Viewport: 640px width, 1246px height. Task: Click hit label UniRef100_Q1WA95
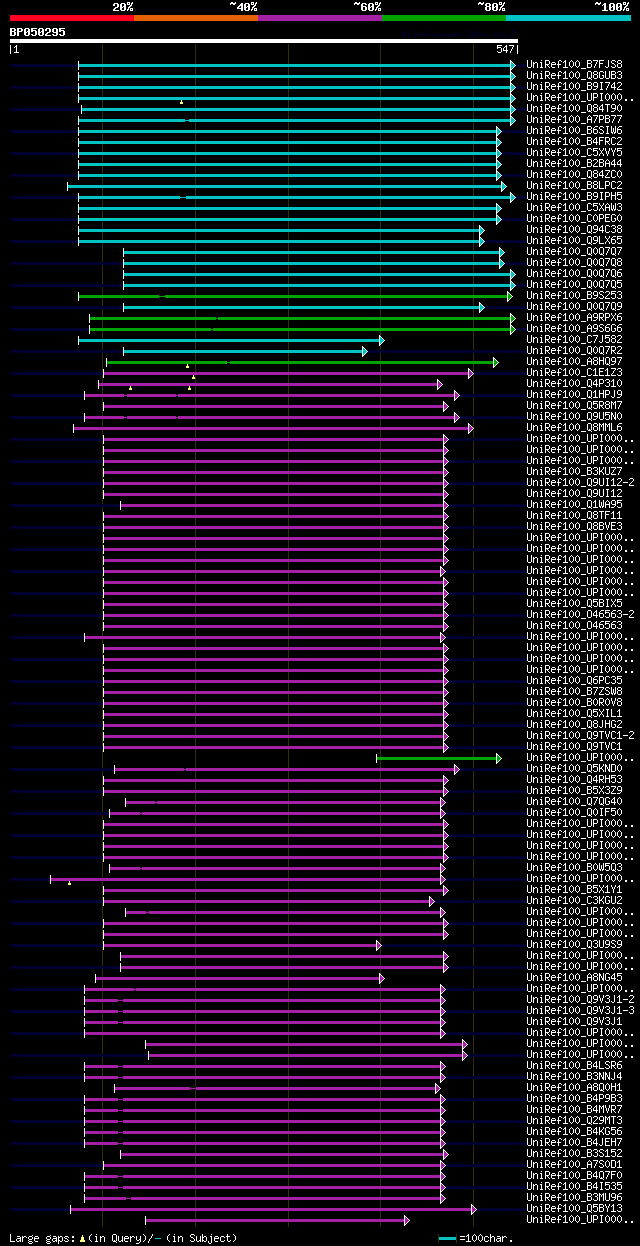point(574,504)
